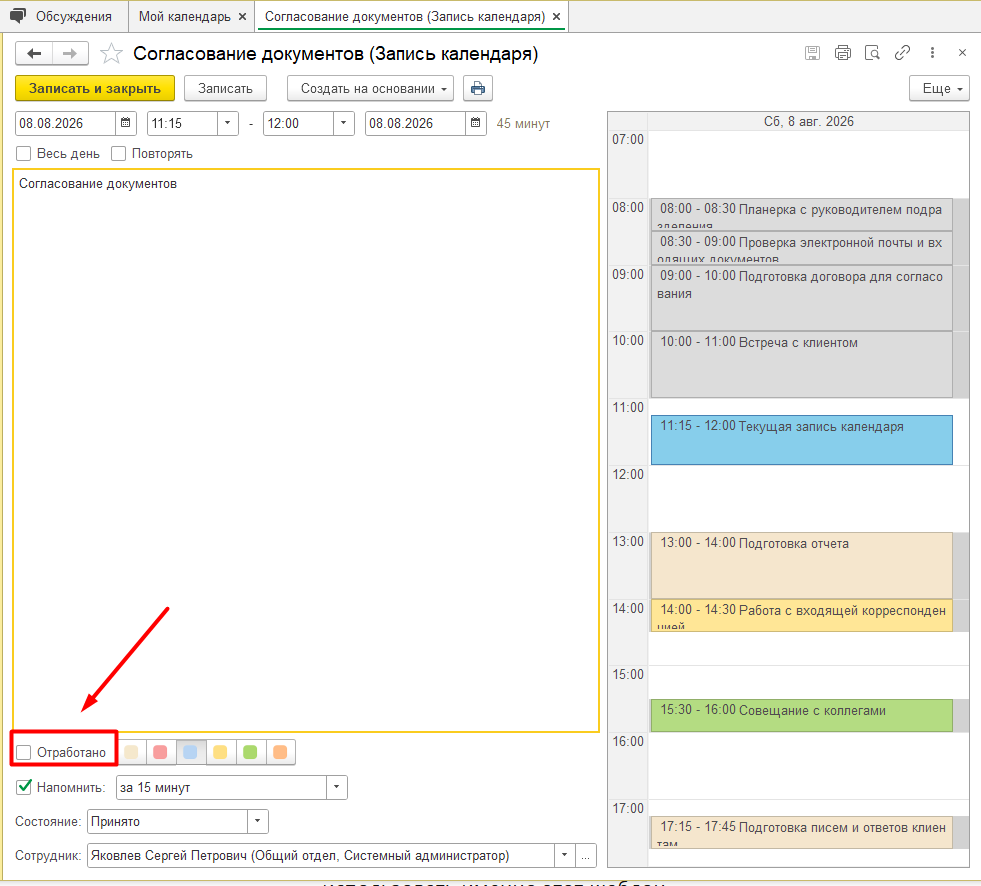This screenshot has width=981, height=886.
Task: Mark the entry as Отработано
Action: 24,752
